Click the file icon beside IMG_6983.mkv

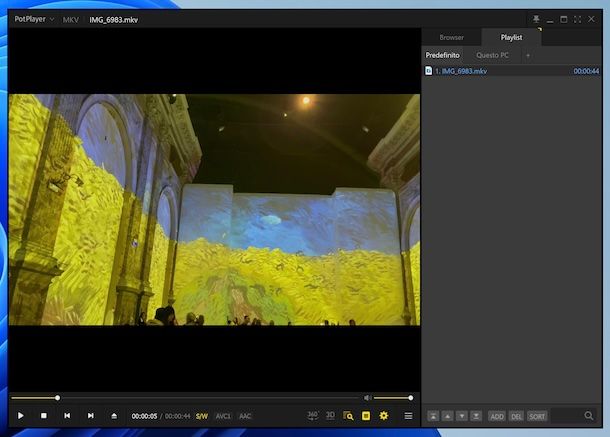(428, 70)
